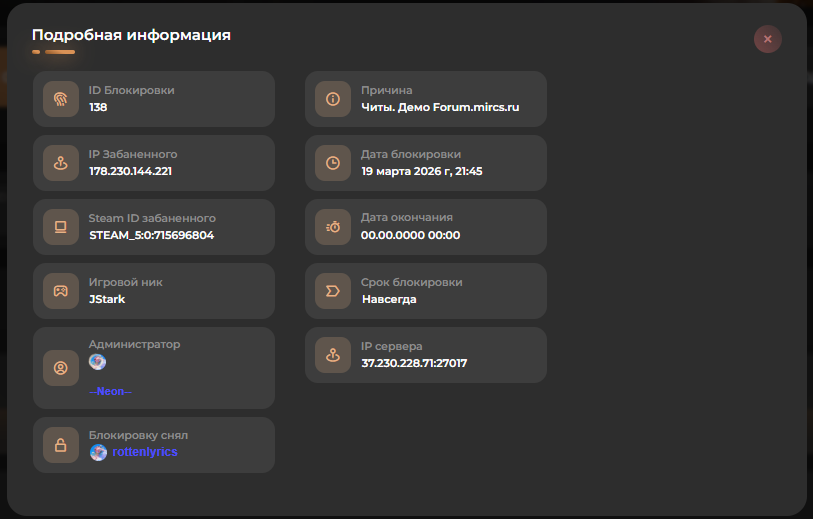Image resolution: width=813 pixels, height=519 pixels.
Task: Open the --Neon-- administrator profile link
Action: [110, 391]
